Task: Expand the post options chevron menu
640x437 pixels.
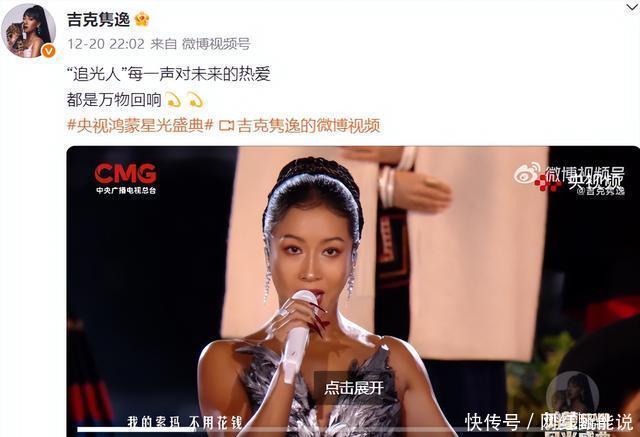Action: pos(632,7)
